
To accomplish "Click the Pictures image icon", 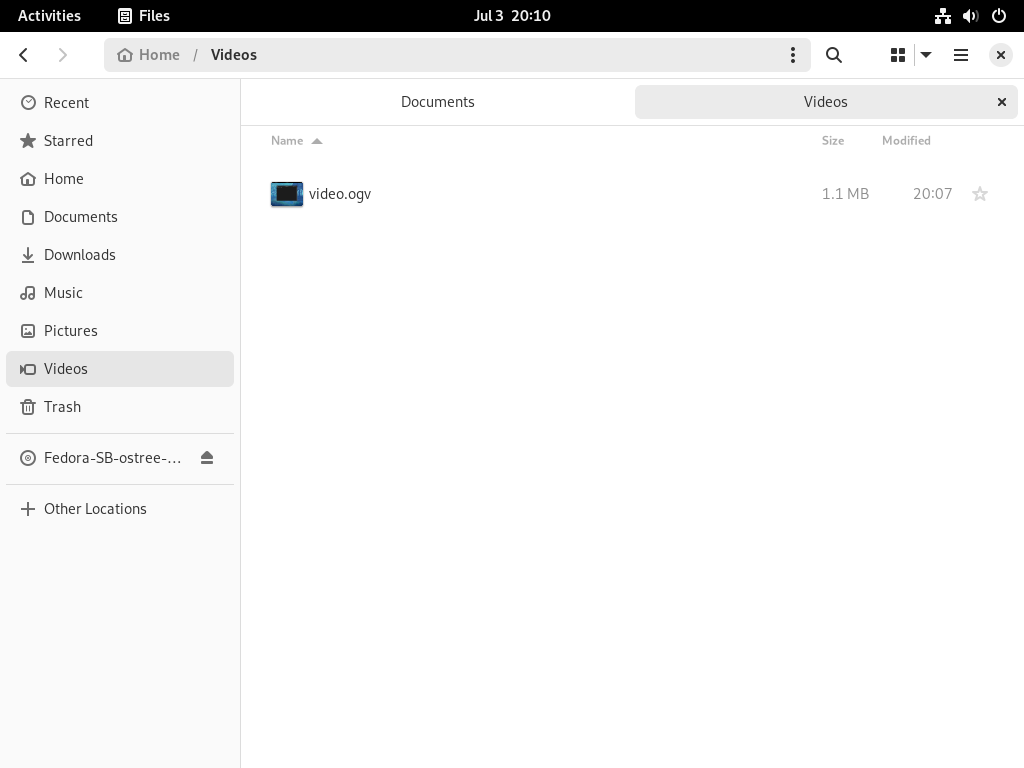I will pyautogui.click(x=28, y=330).
